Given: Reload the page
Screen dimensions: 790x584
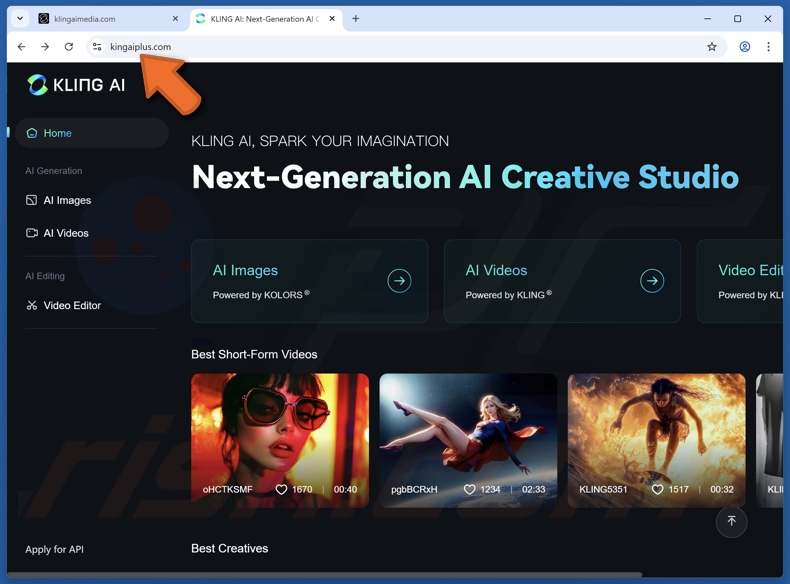Looking at the screenshot, I should tap(69, 47).
